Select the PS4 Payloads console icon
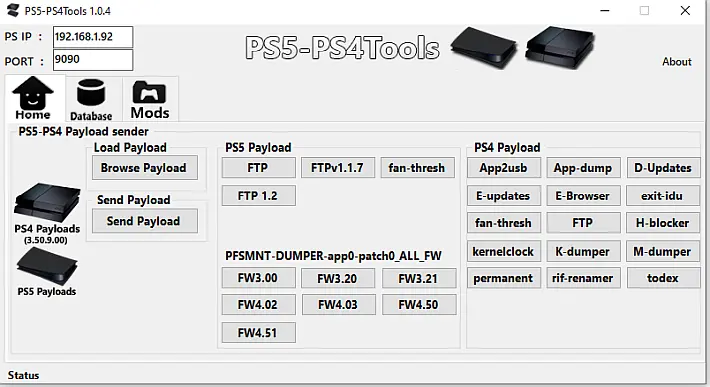The height and width of the screenshot is (387, 710). click(47, 202)
